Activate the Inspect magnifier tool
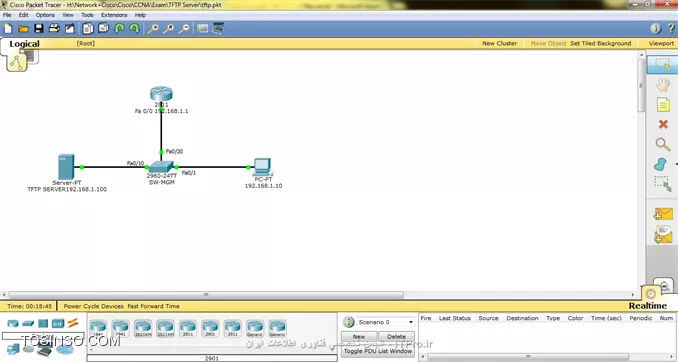 pyautogui.click(x=663, y=144)
